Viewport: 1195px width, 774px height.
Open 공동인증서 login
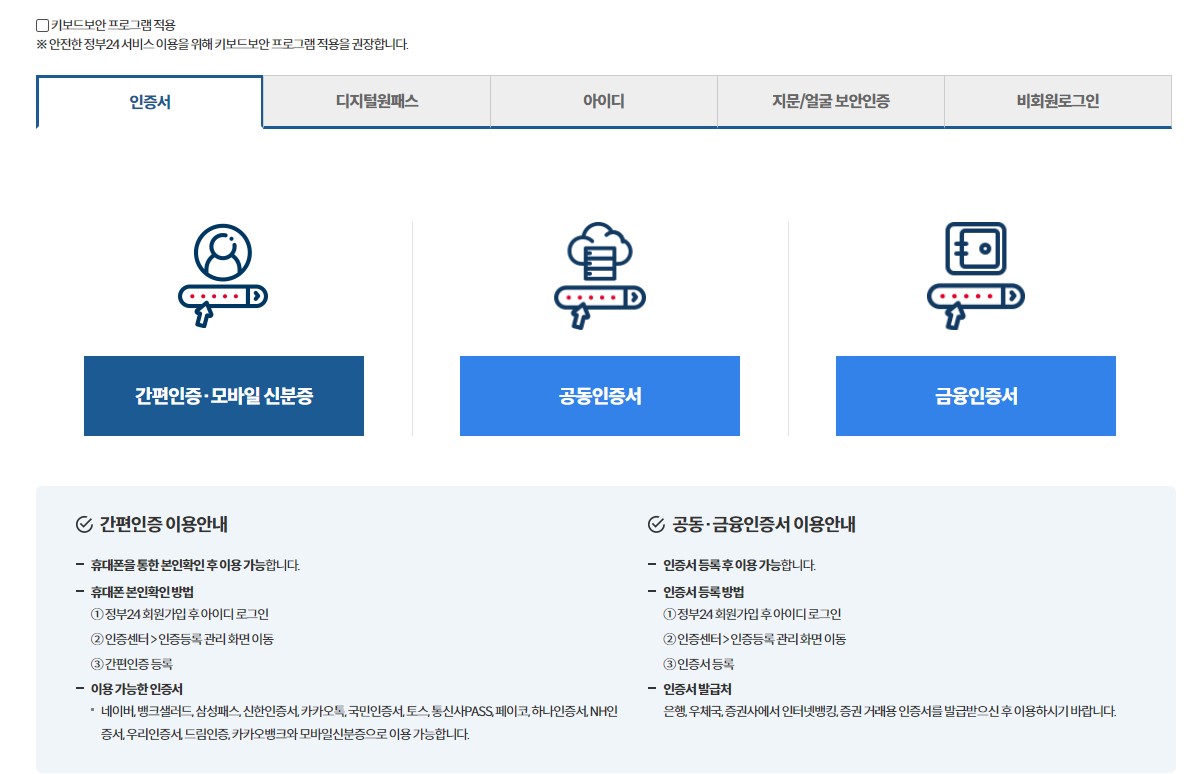[599, 396]
